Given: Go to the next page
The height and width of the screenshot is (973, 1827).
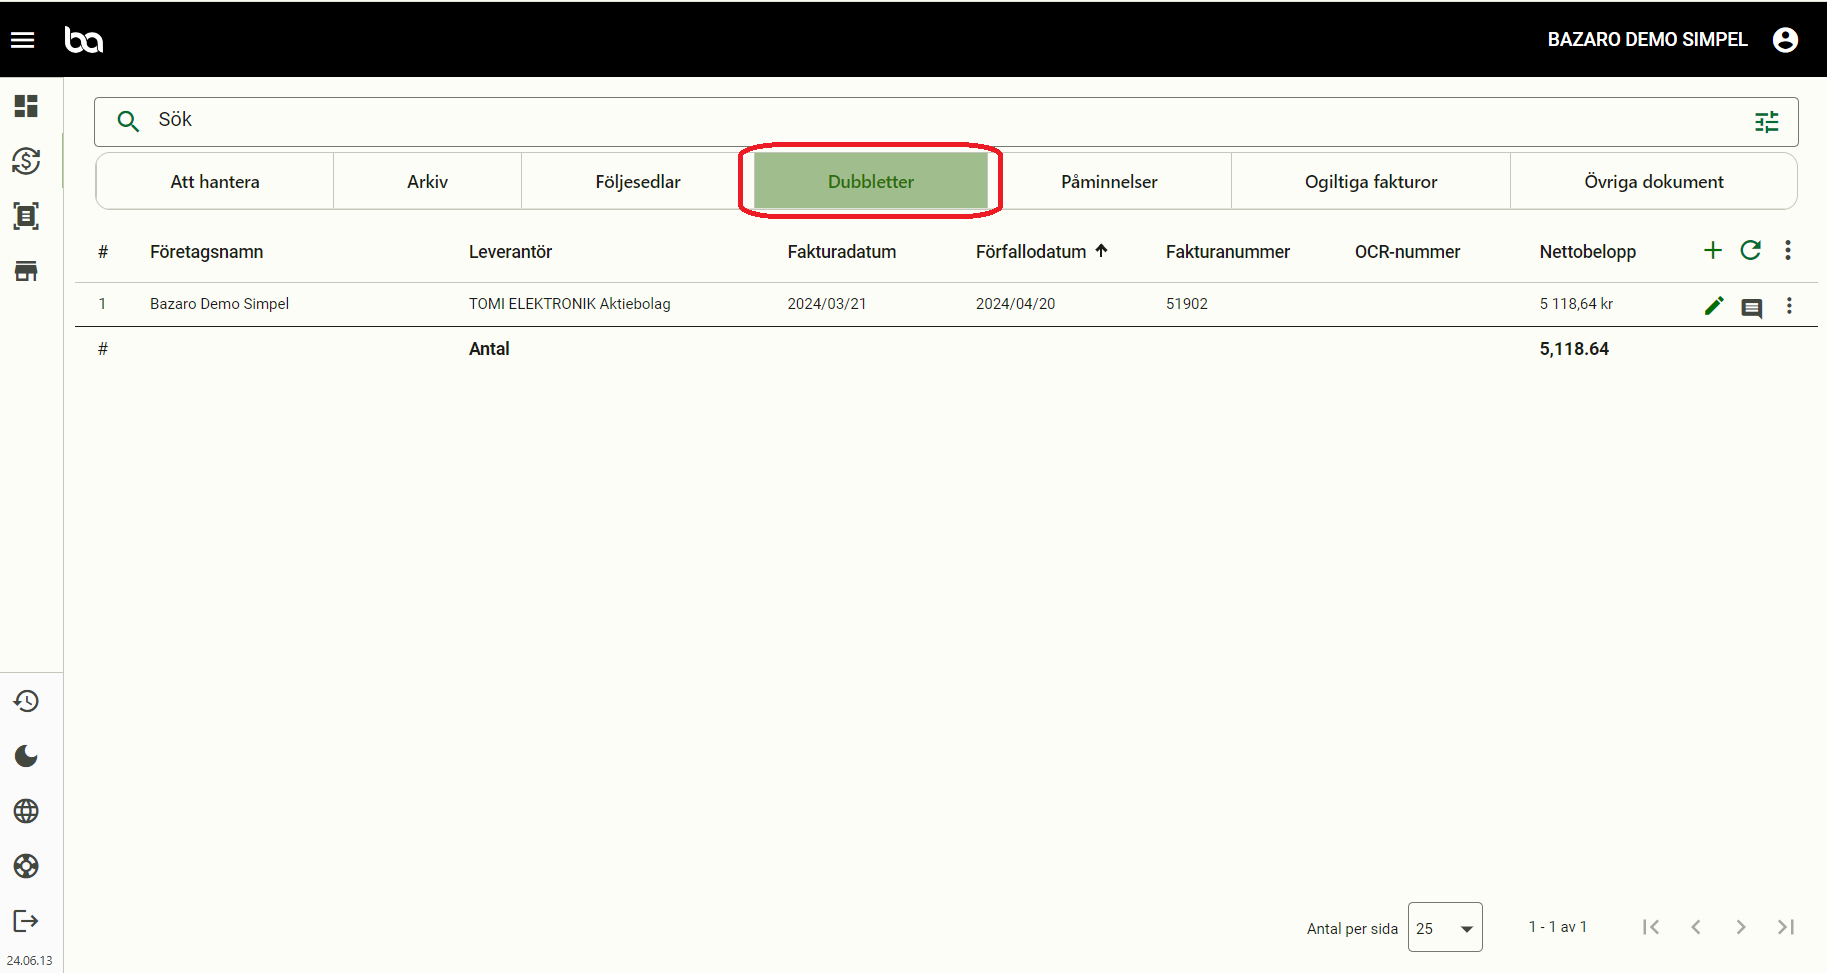Looking at the screenshot, I should [1741, 927].
